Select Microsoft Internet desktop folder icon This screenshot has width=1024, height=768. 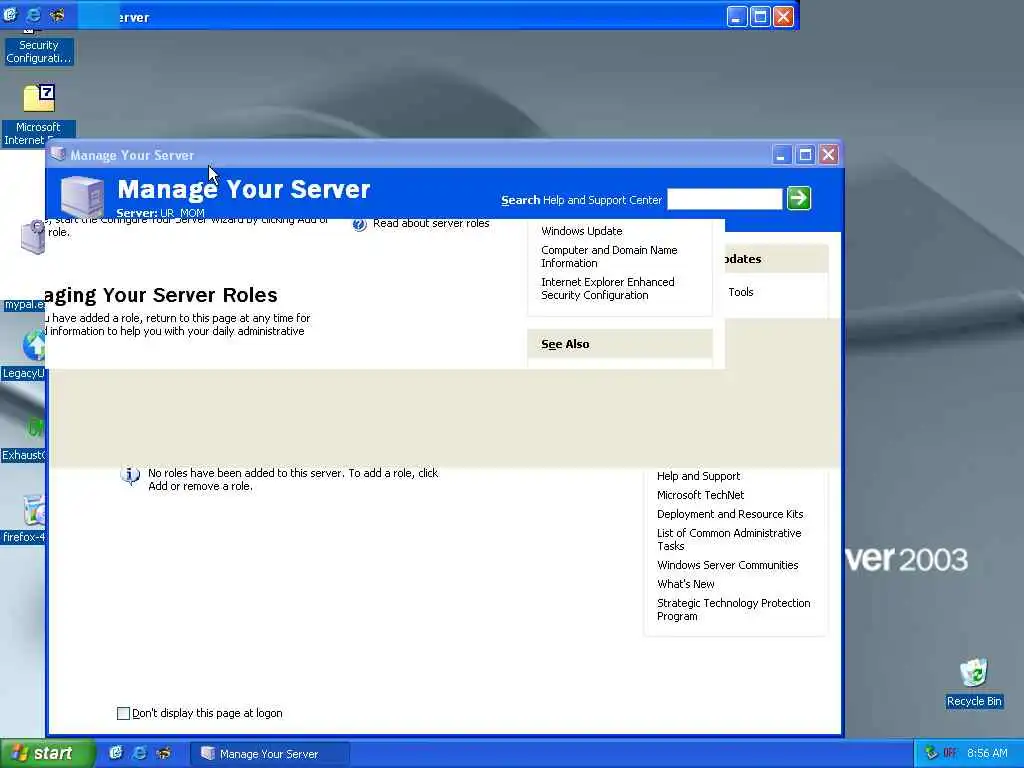pyautogui.click(x=39, y=99)
